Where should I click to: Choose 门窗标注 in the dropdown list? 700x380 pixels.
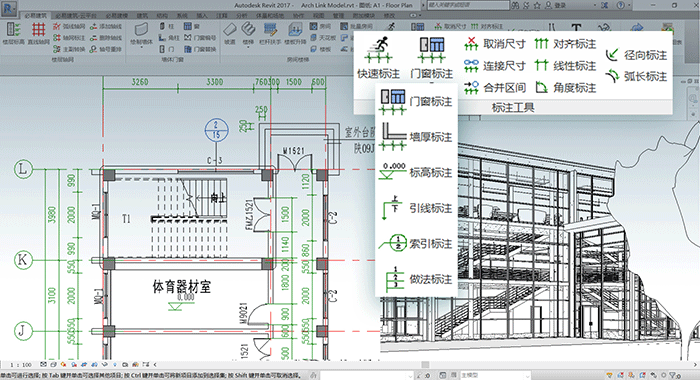[417, 101]
